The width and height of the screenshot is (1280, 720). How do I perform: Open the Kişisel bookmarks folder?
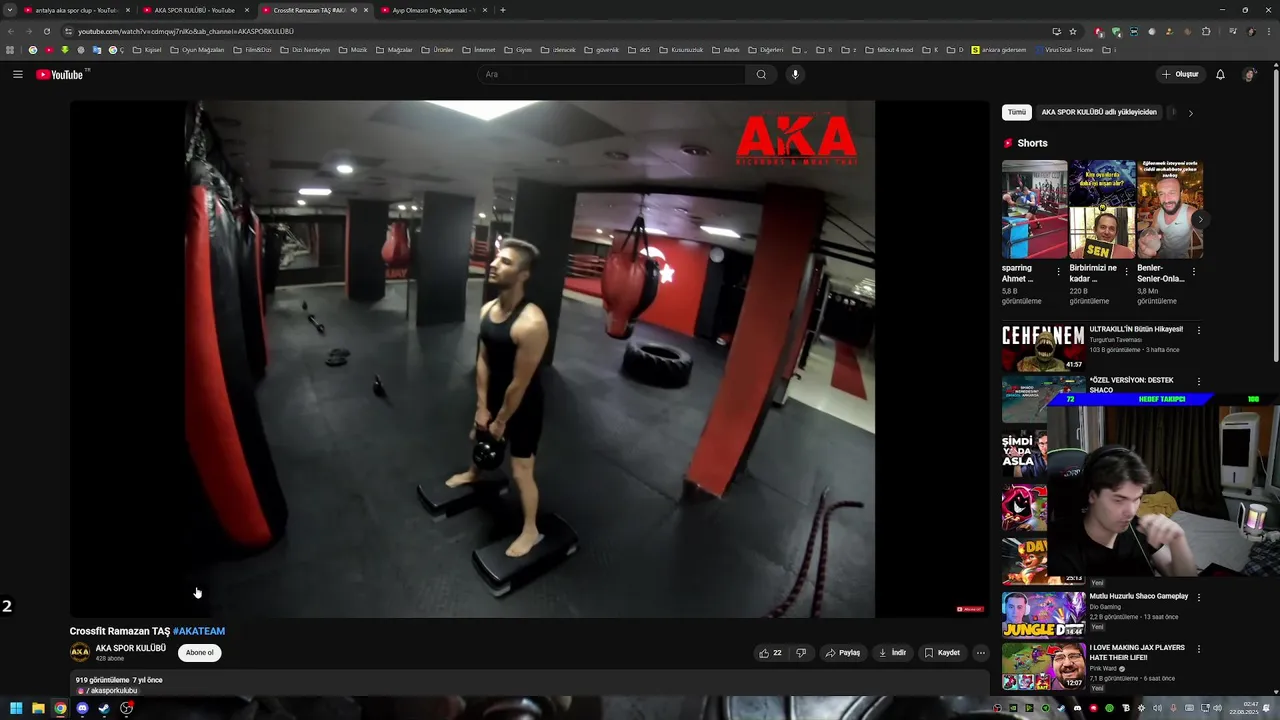tap(147, 50)
